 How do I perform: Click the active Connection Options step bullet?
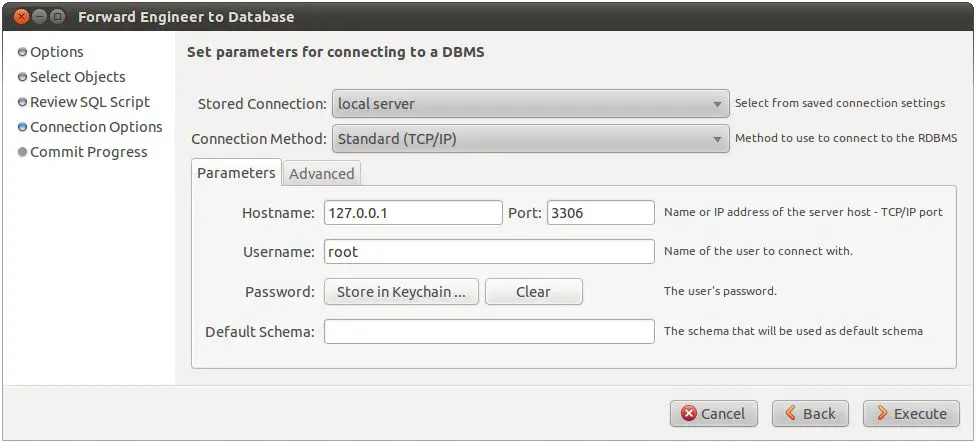[22, 128]
